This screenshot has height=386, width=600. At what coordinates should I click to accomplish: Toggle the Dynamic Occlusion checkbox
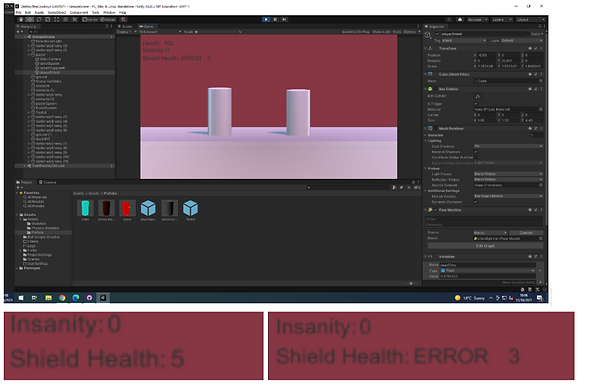pos(476,202)
